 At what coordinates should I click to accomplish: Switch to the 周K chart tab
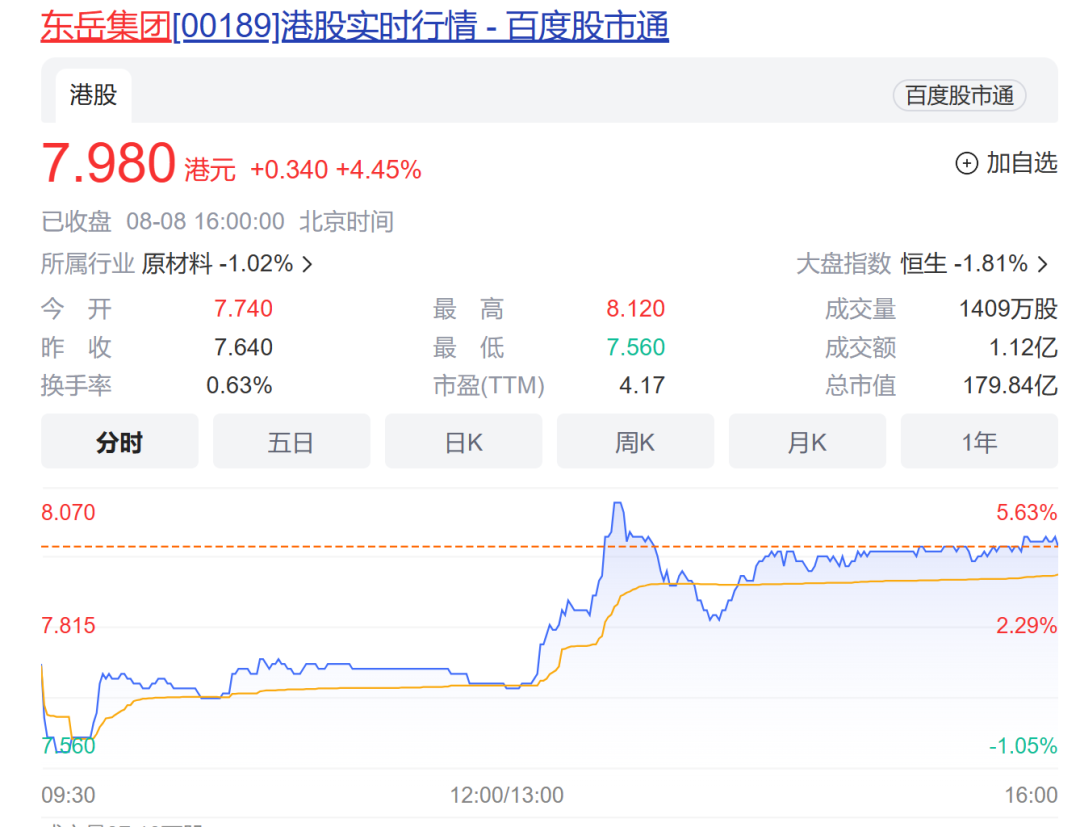pos(635,441)
